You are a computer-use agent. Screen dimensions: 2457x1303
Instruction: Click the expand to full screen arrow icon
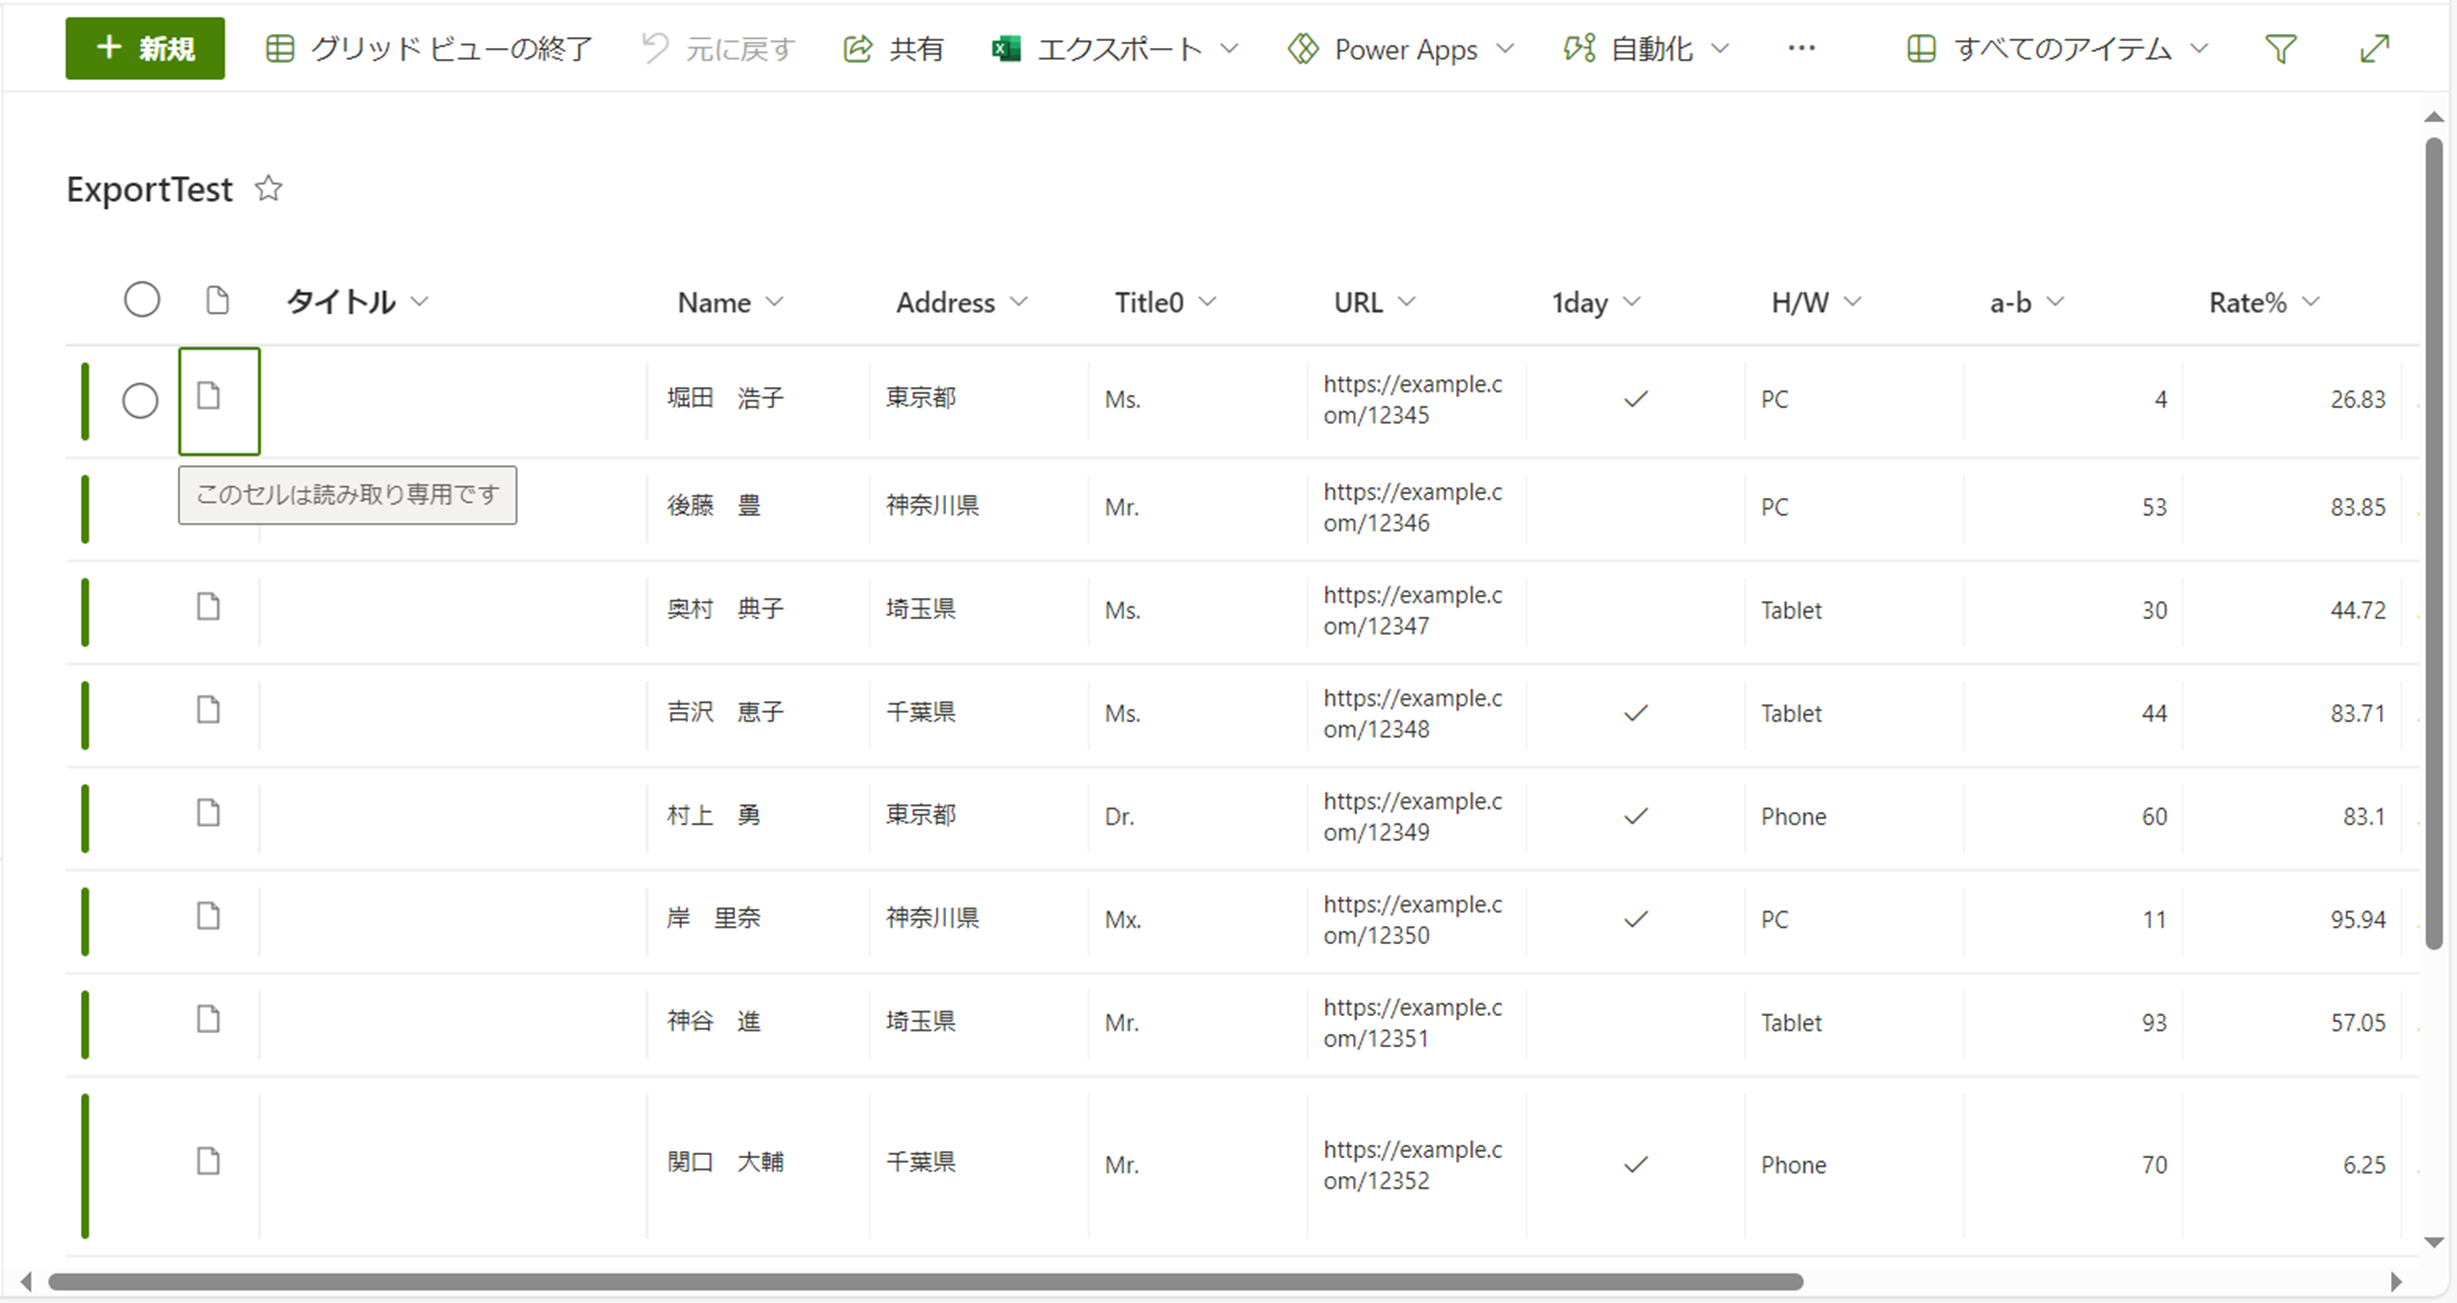point(2374,49)
